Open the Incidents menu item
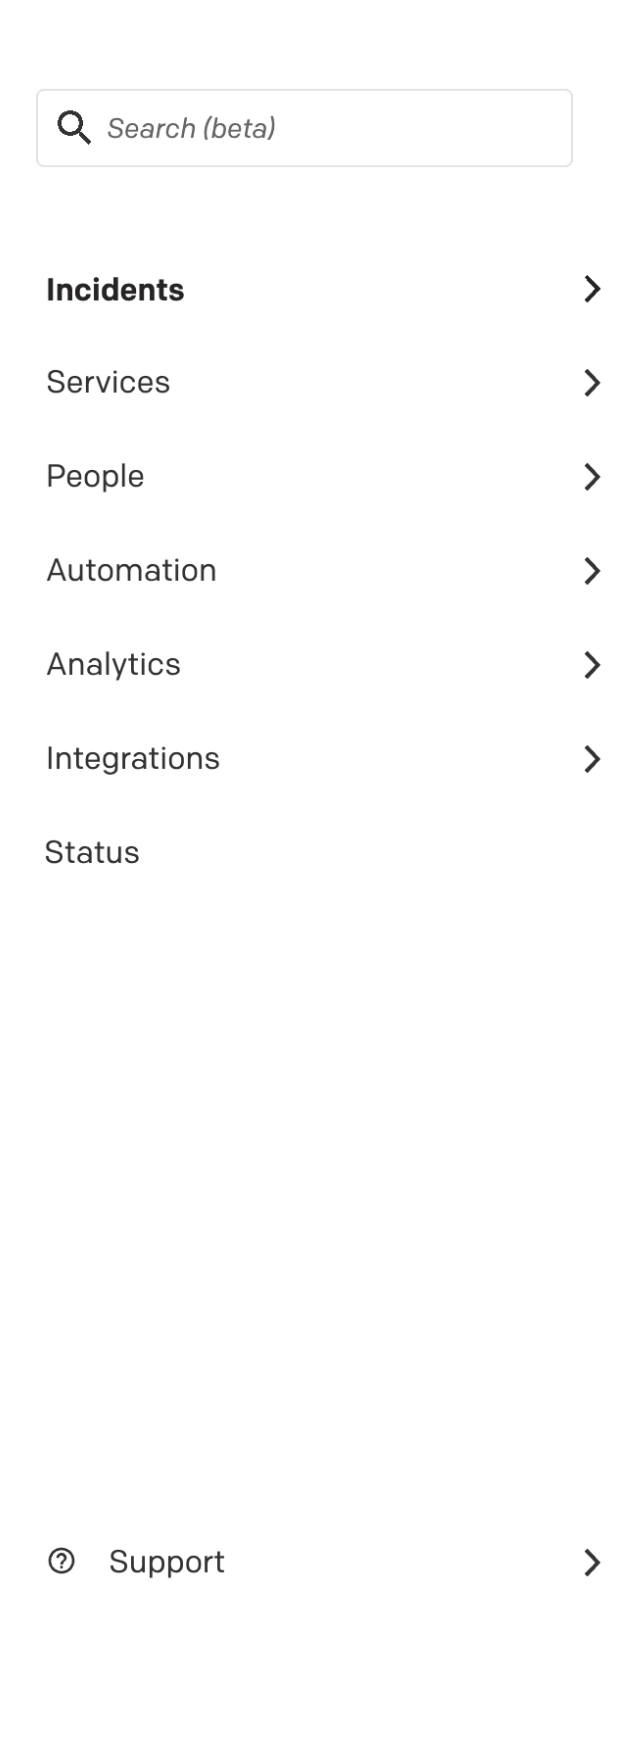The image size is (635, 1764). tap(115, 290)
